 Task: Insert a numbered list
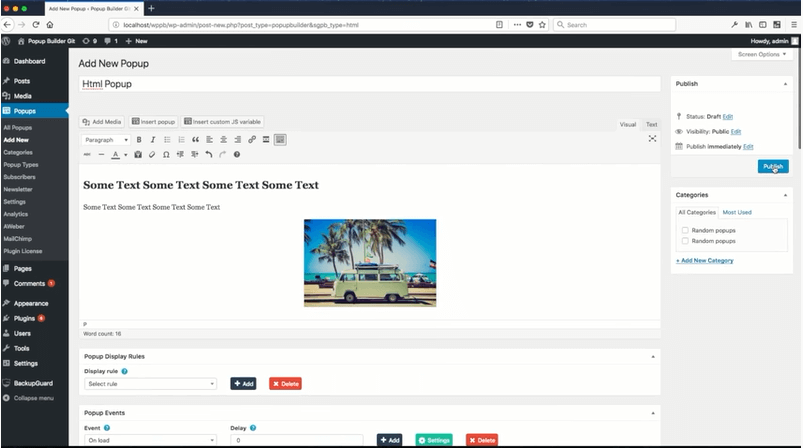tap(181, 140)
